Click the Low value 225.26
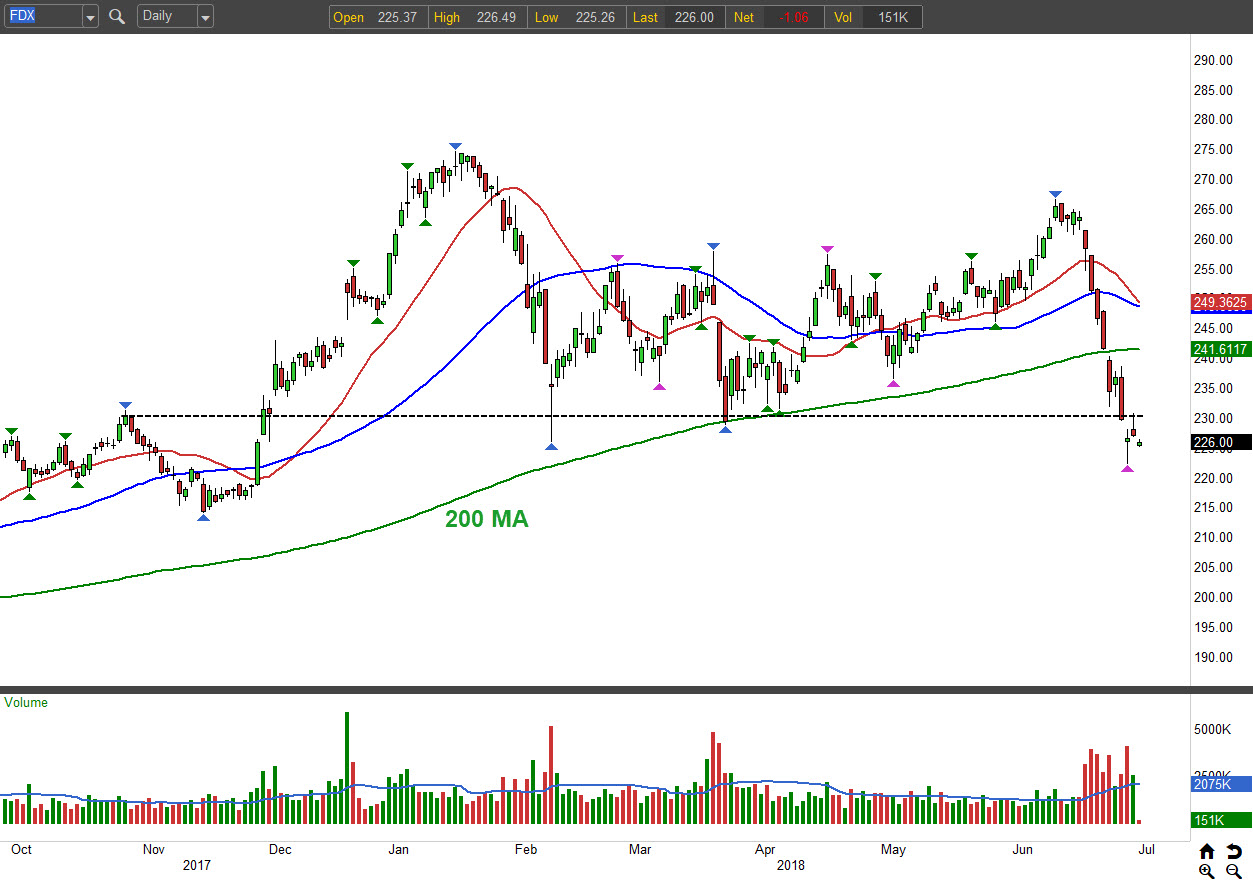Image resolution: width=1253 pixels, height=881 pixels. coord(594,17)
